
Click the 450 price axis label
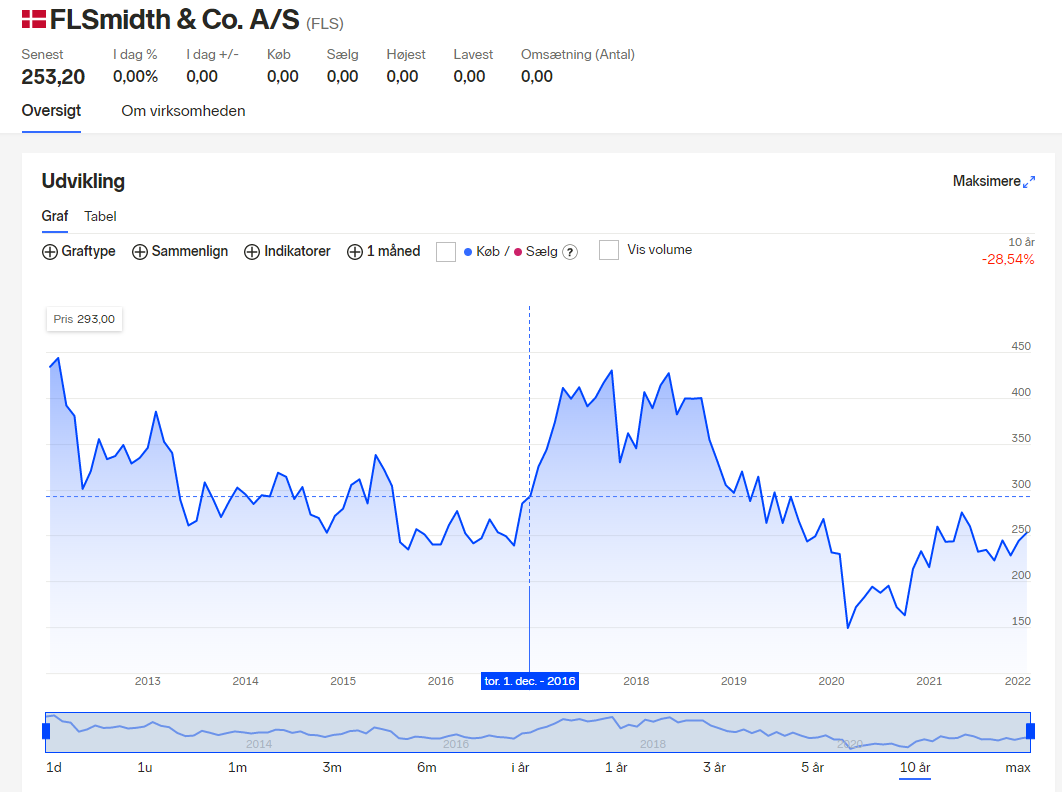click(x=1021, y=346)
